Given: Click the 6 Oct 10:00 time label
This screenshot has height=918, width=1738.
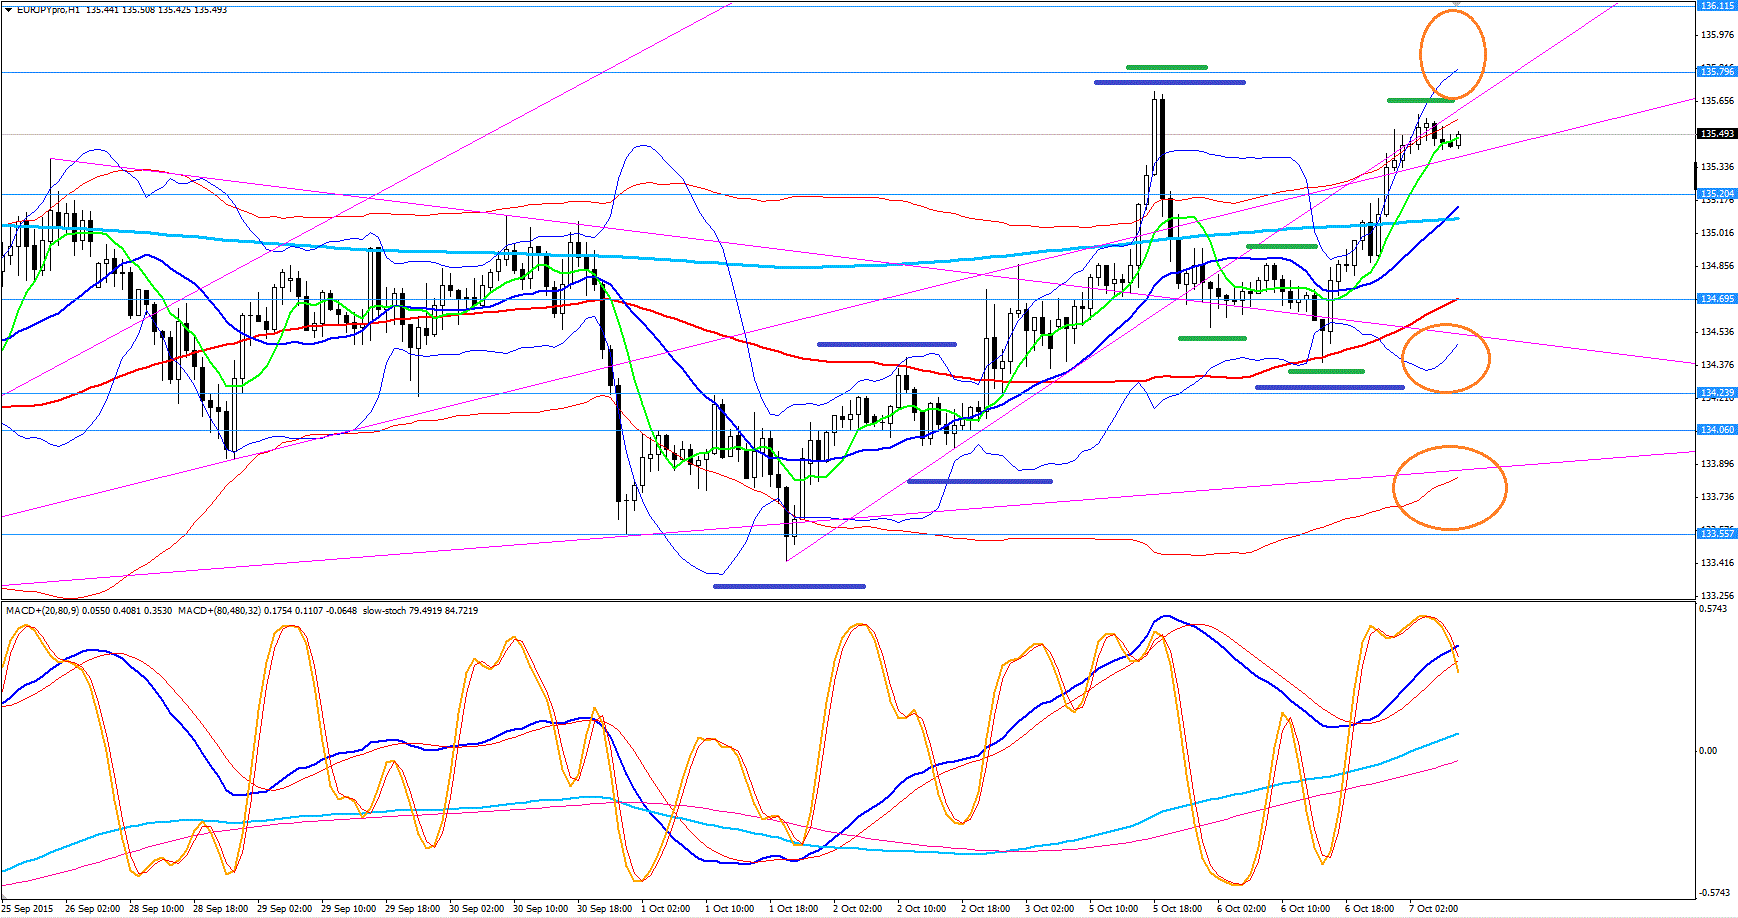Looking at the screenshot, I should [x=1305, y=909].
